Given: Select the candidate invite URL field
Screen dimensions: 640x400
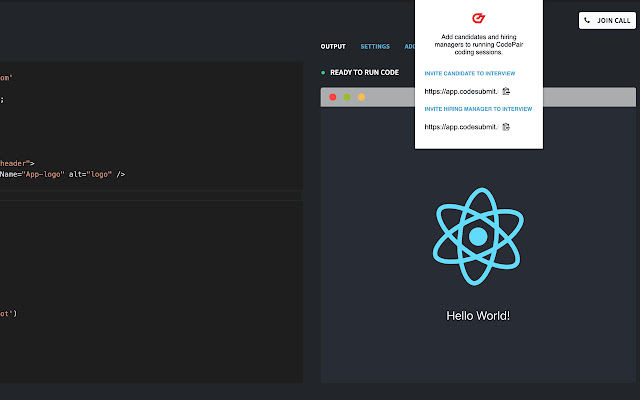Looking at the screenshot, I should pyautogui.click(x=461, y=91).
